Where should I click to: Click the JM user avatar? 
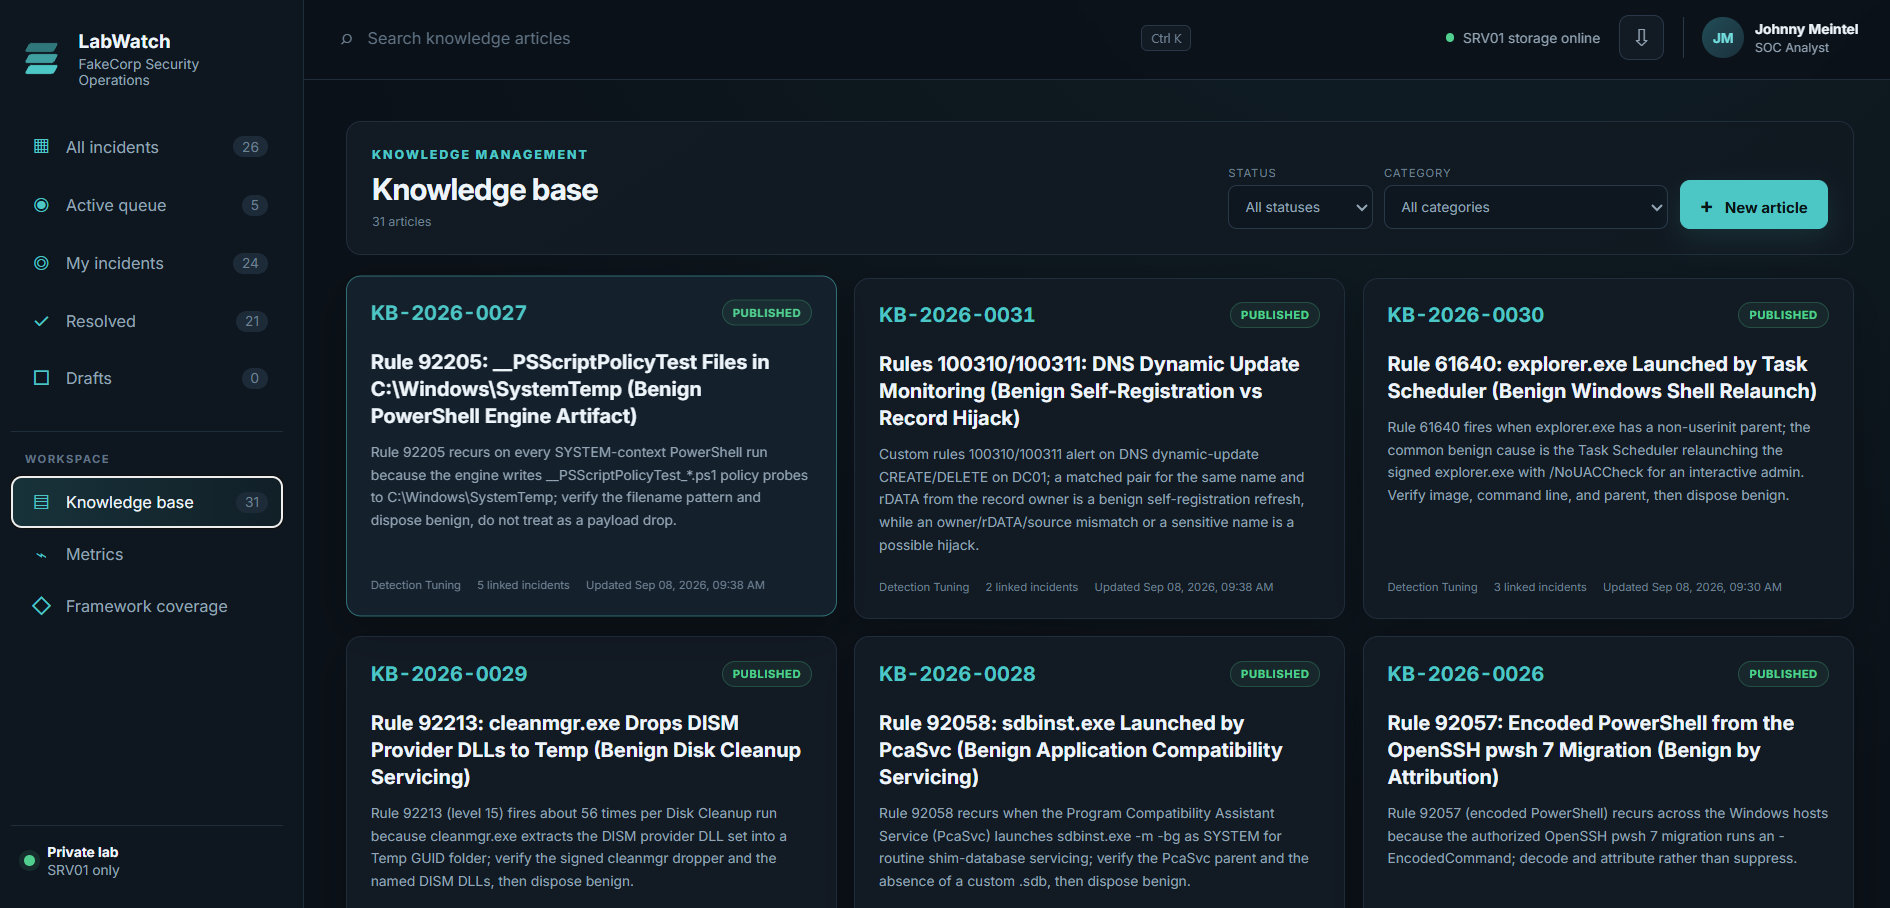pyautogui.click(x=1722, y=38)
